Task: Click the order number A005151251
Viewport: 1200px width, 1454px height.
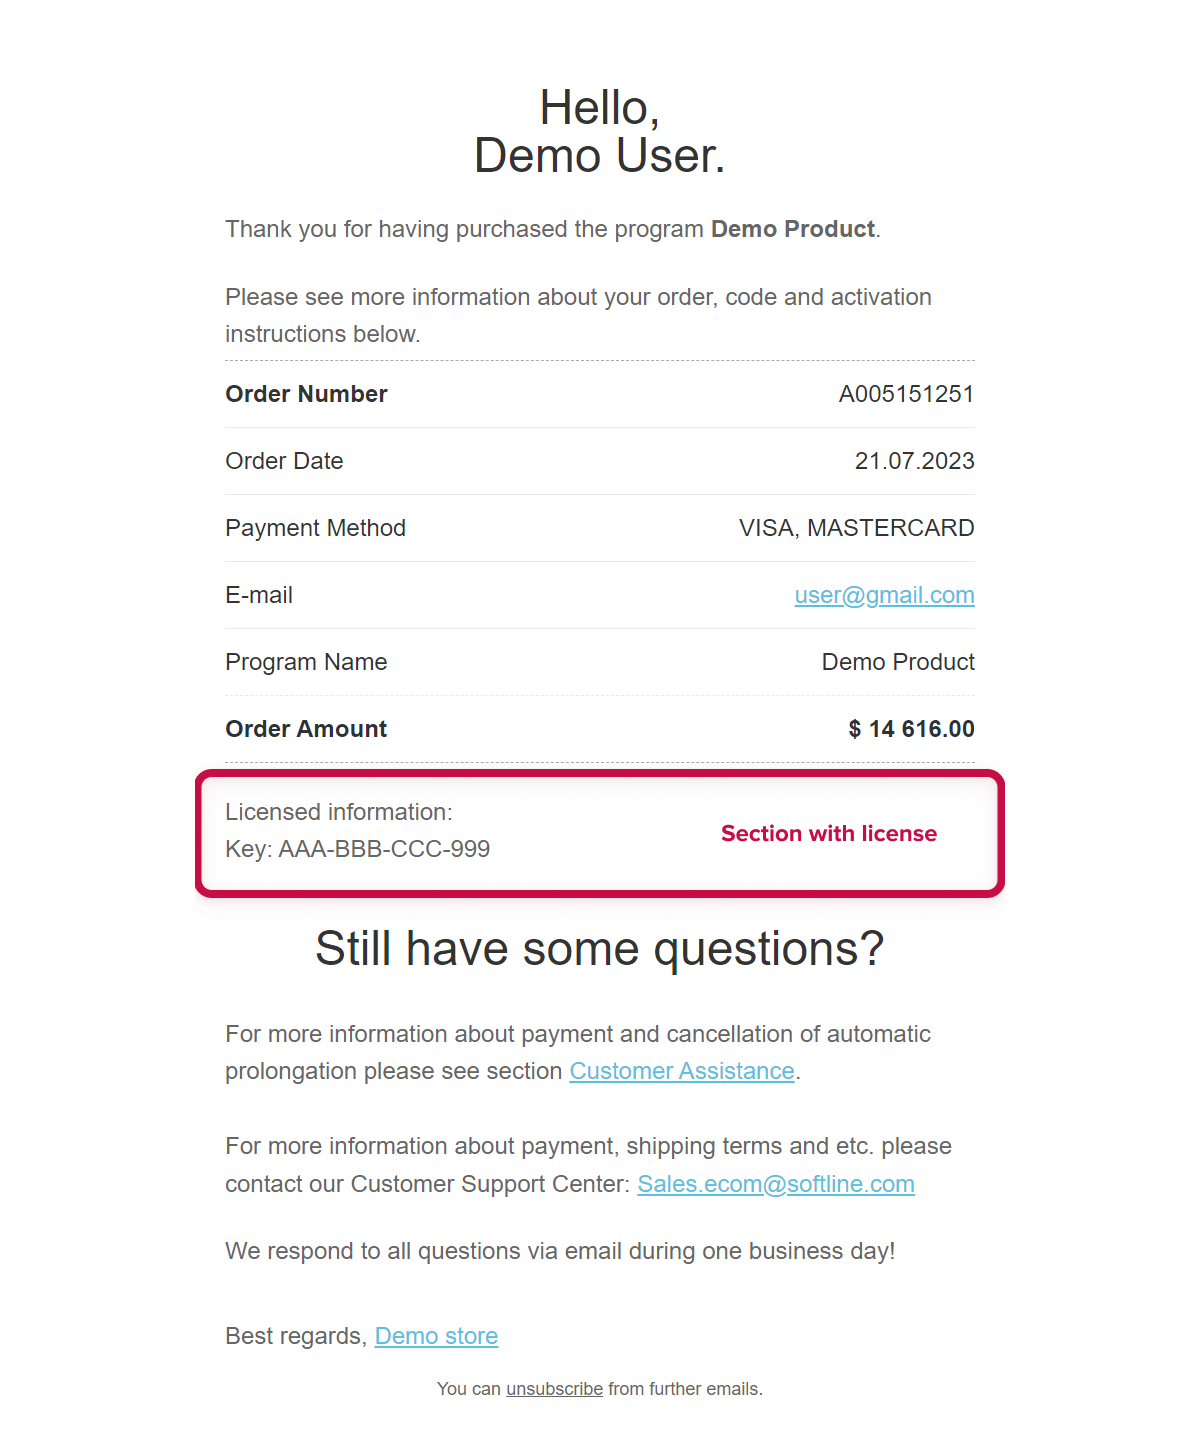Action: click(x=906, y=394)
